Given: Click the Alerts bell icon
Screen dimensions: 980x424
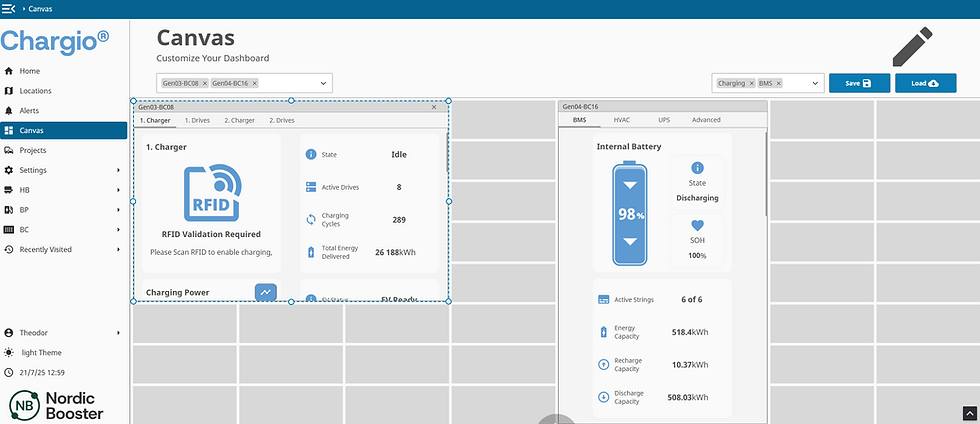Looking at the screenshot, I should coord(9,111).
